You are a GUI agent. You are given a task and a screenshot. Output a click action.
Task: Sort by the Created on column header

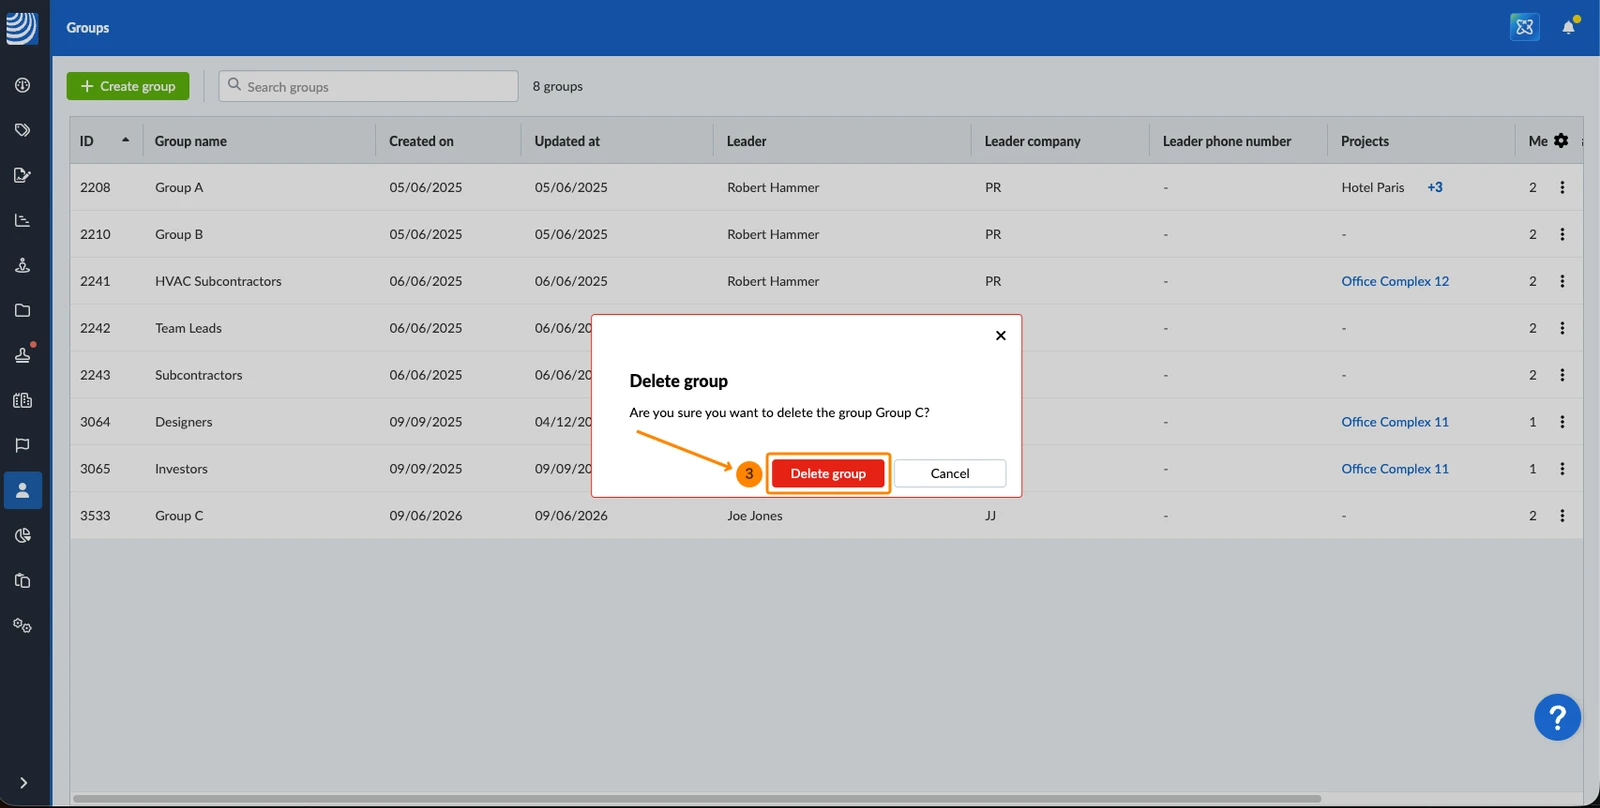coord(421,141)
